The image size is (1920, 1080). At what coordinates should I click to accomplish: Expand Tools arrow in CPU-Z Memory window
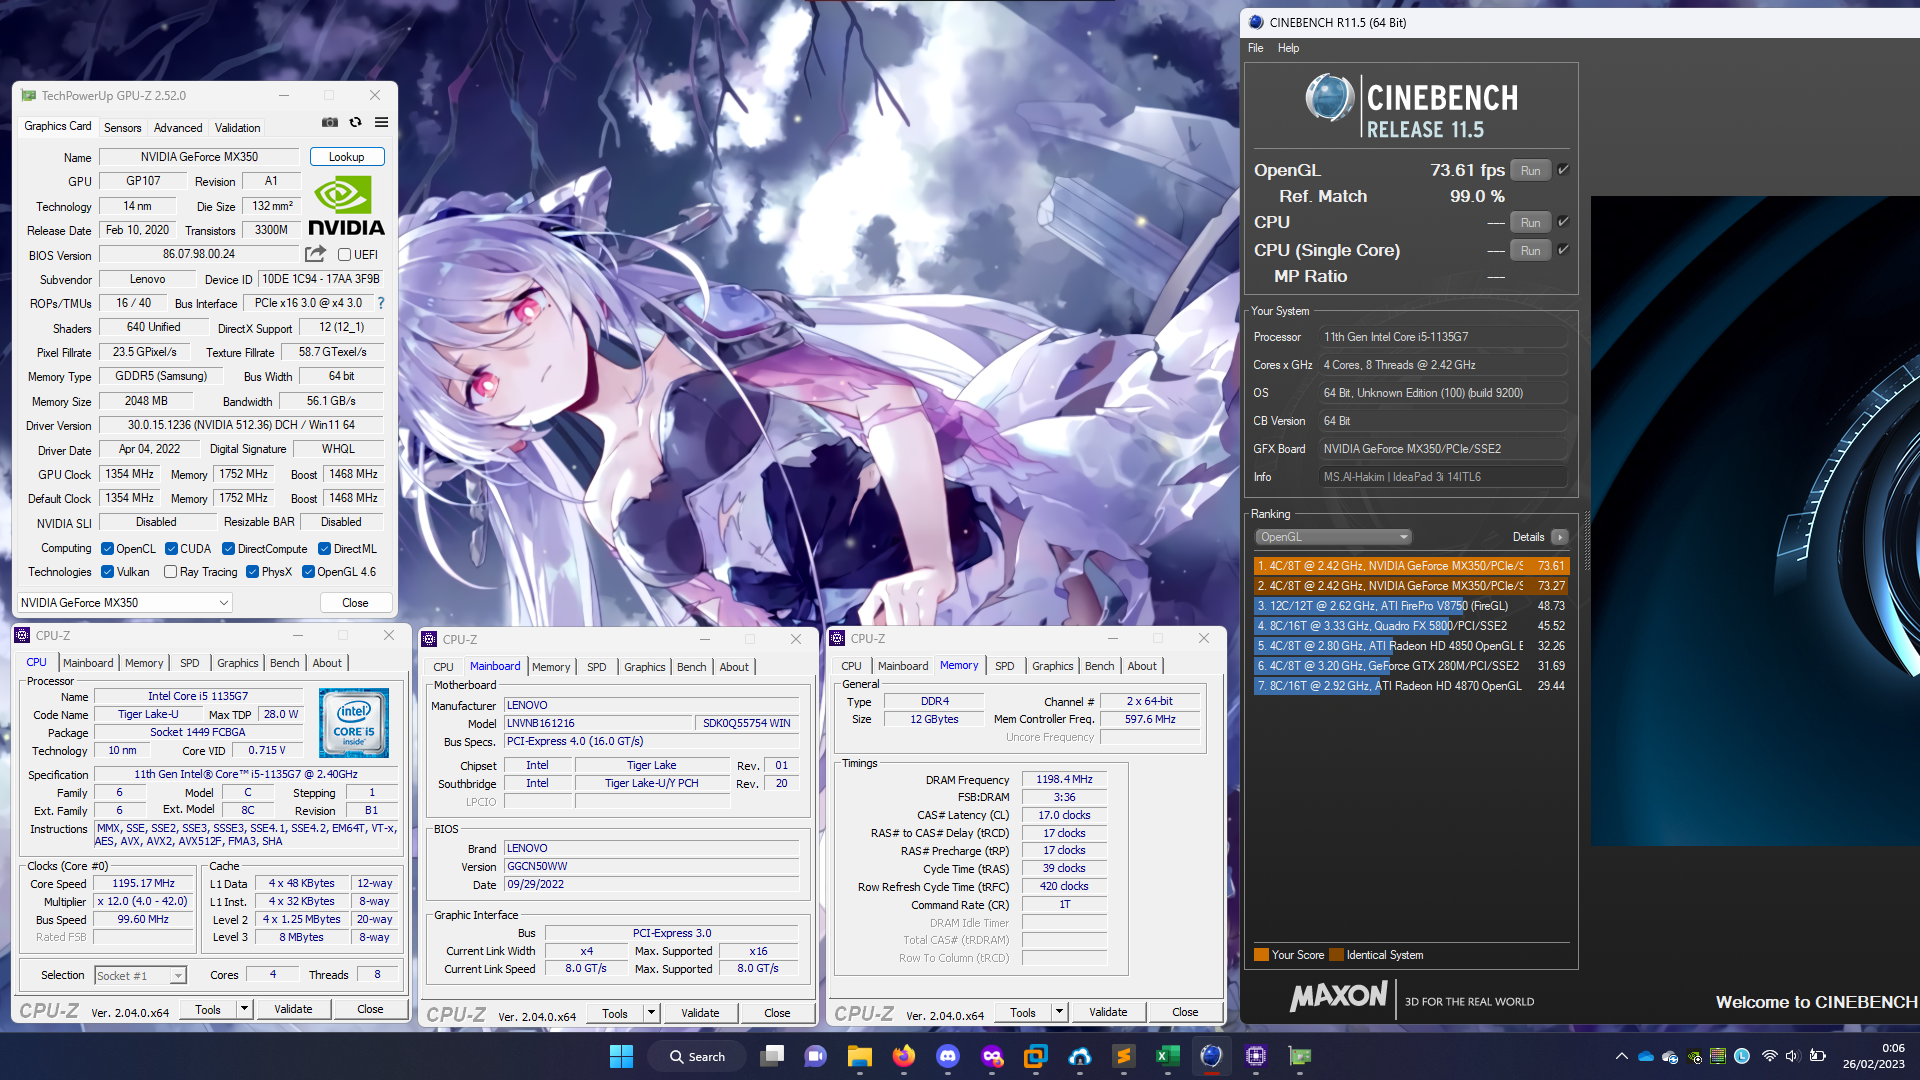click(1059, 1013)
